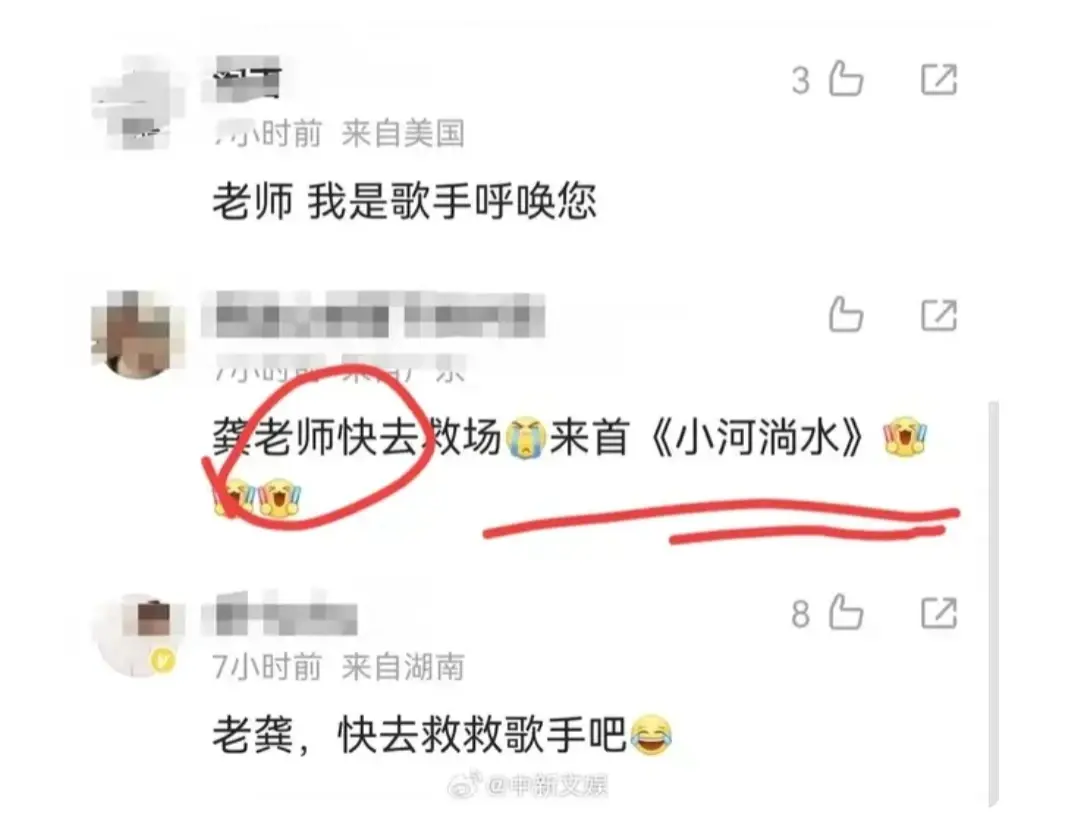The width and height of the screenshot is (1080, 819).
Task: Share the comment from 湖南 user
Action: (939, 613)
